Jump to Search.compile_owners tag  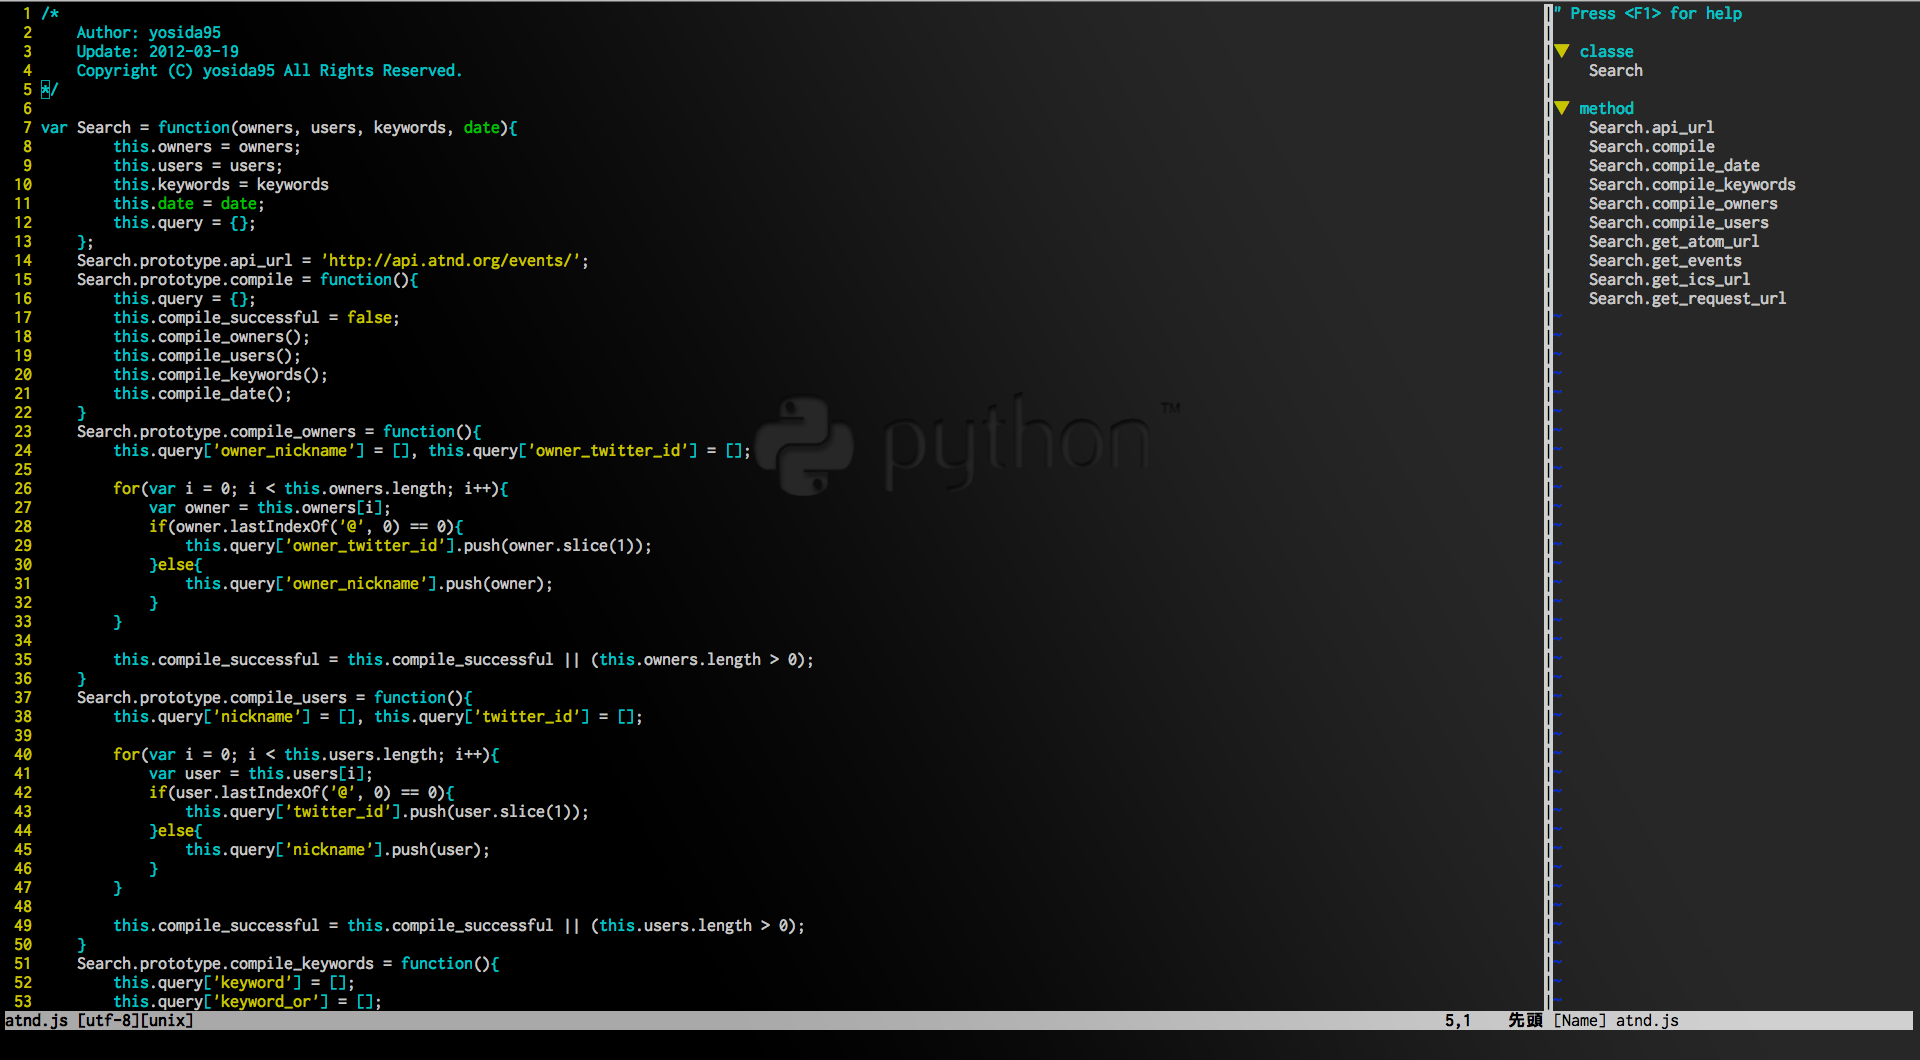coord(1682,204)
